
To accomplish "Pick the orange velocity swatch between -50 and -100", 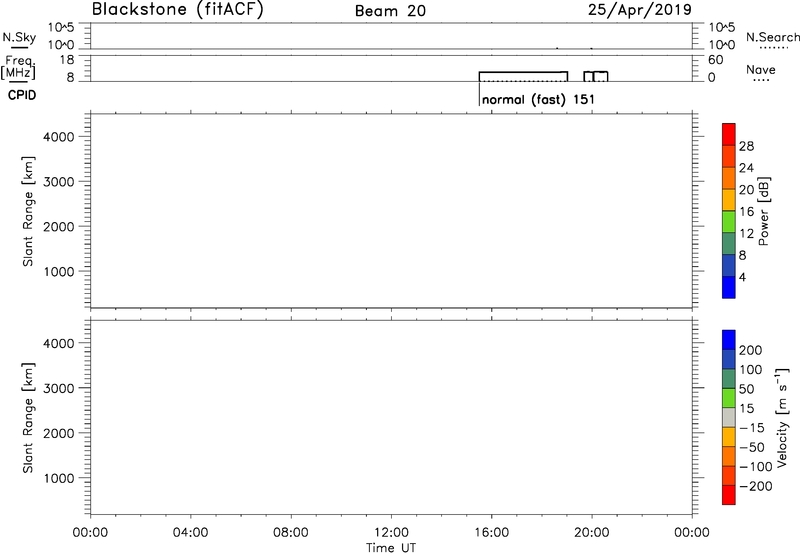I will pos(729,457).
